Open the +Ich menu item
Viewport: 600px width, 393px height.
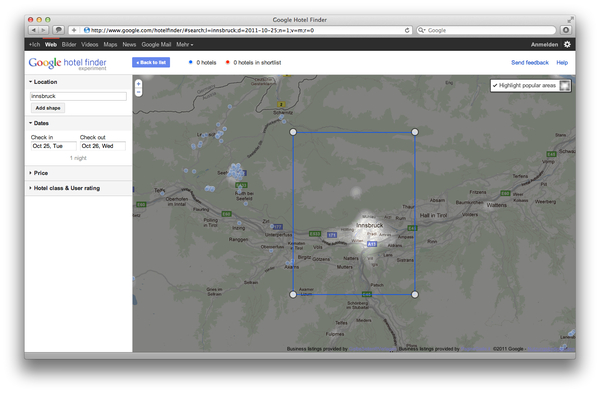pos(34,44)
